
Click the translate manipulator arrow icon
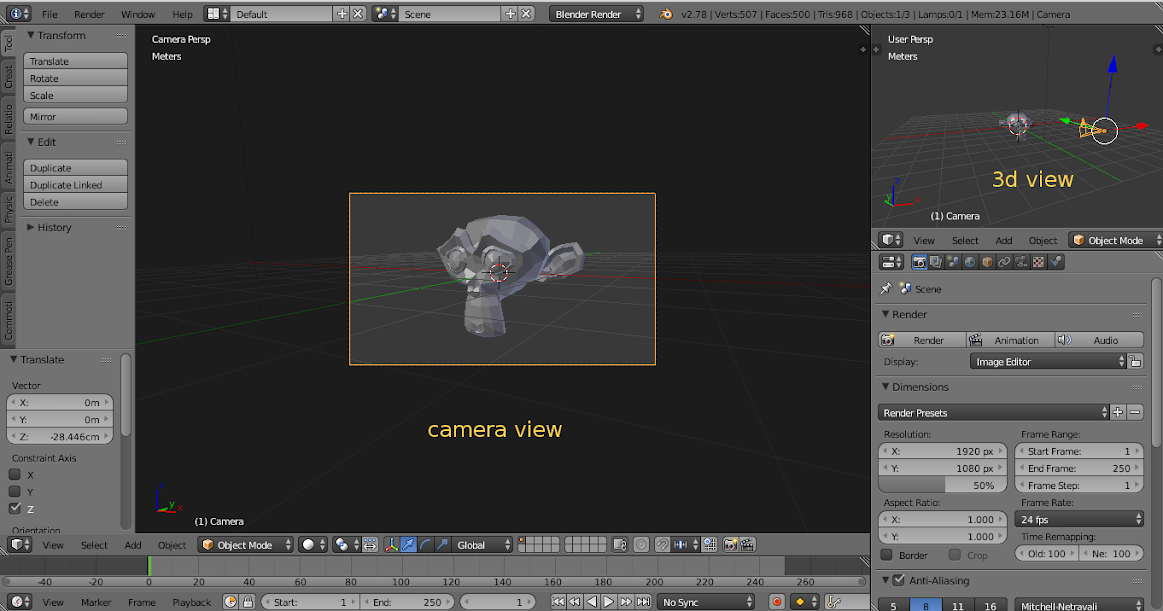tap(408, 545)
